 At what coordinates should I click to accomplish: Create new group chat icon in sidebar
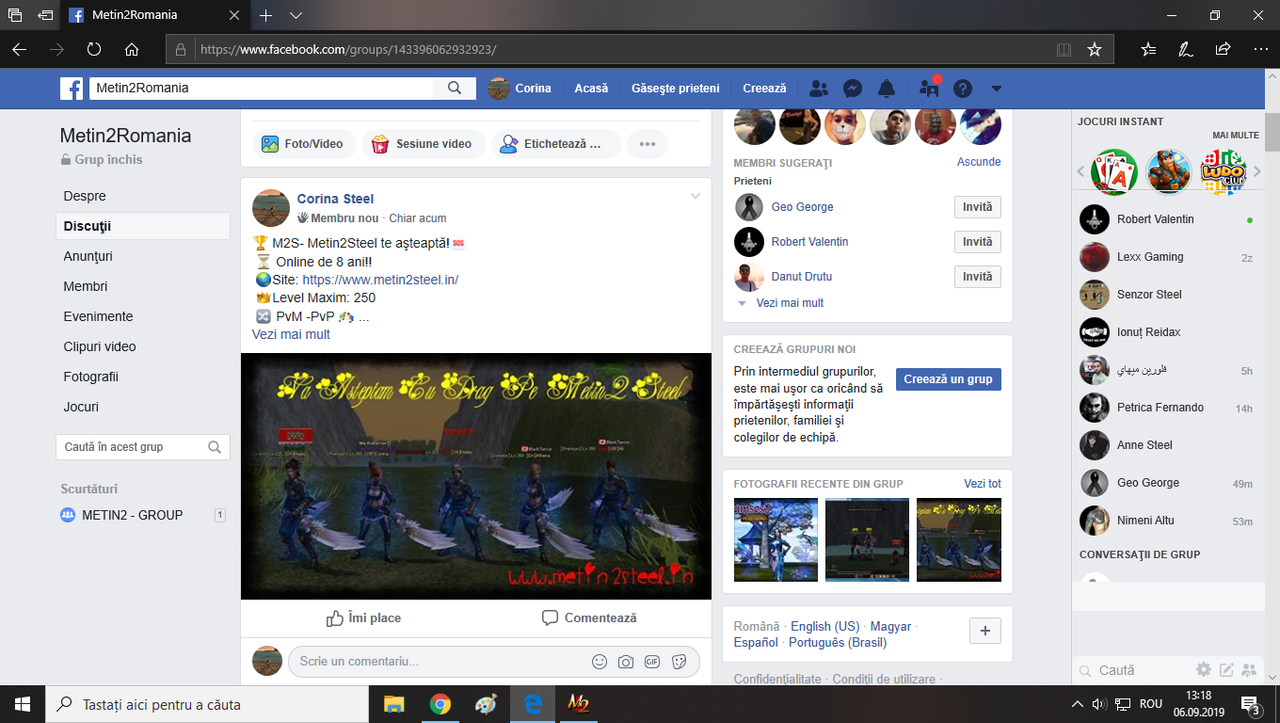tap(1248, 669)
